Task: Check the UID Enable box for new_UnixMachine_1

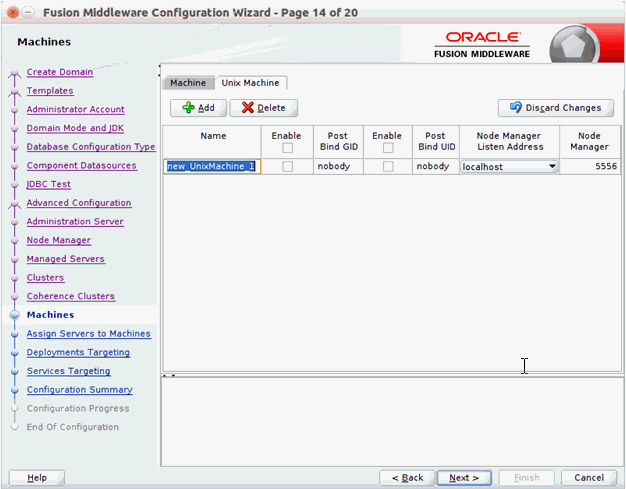Action: click(388, 166)
